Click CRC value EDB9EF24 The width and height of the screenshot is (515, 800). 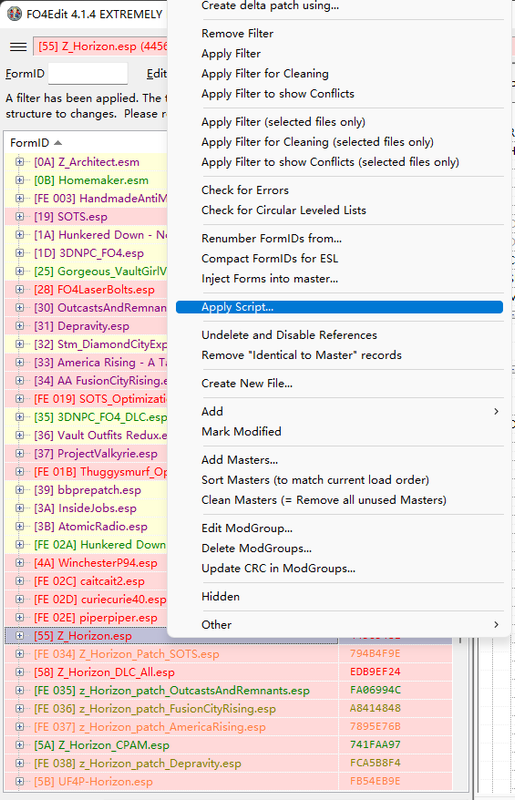click(375, 672)
